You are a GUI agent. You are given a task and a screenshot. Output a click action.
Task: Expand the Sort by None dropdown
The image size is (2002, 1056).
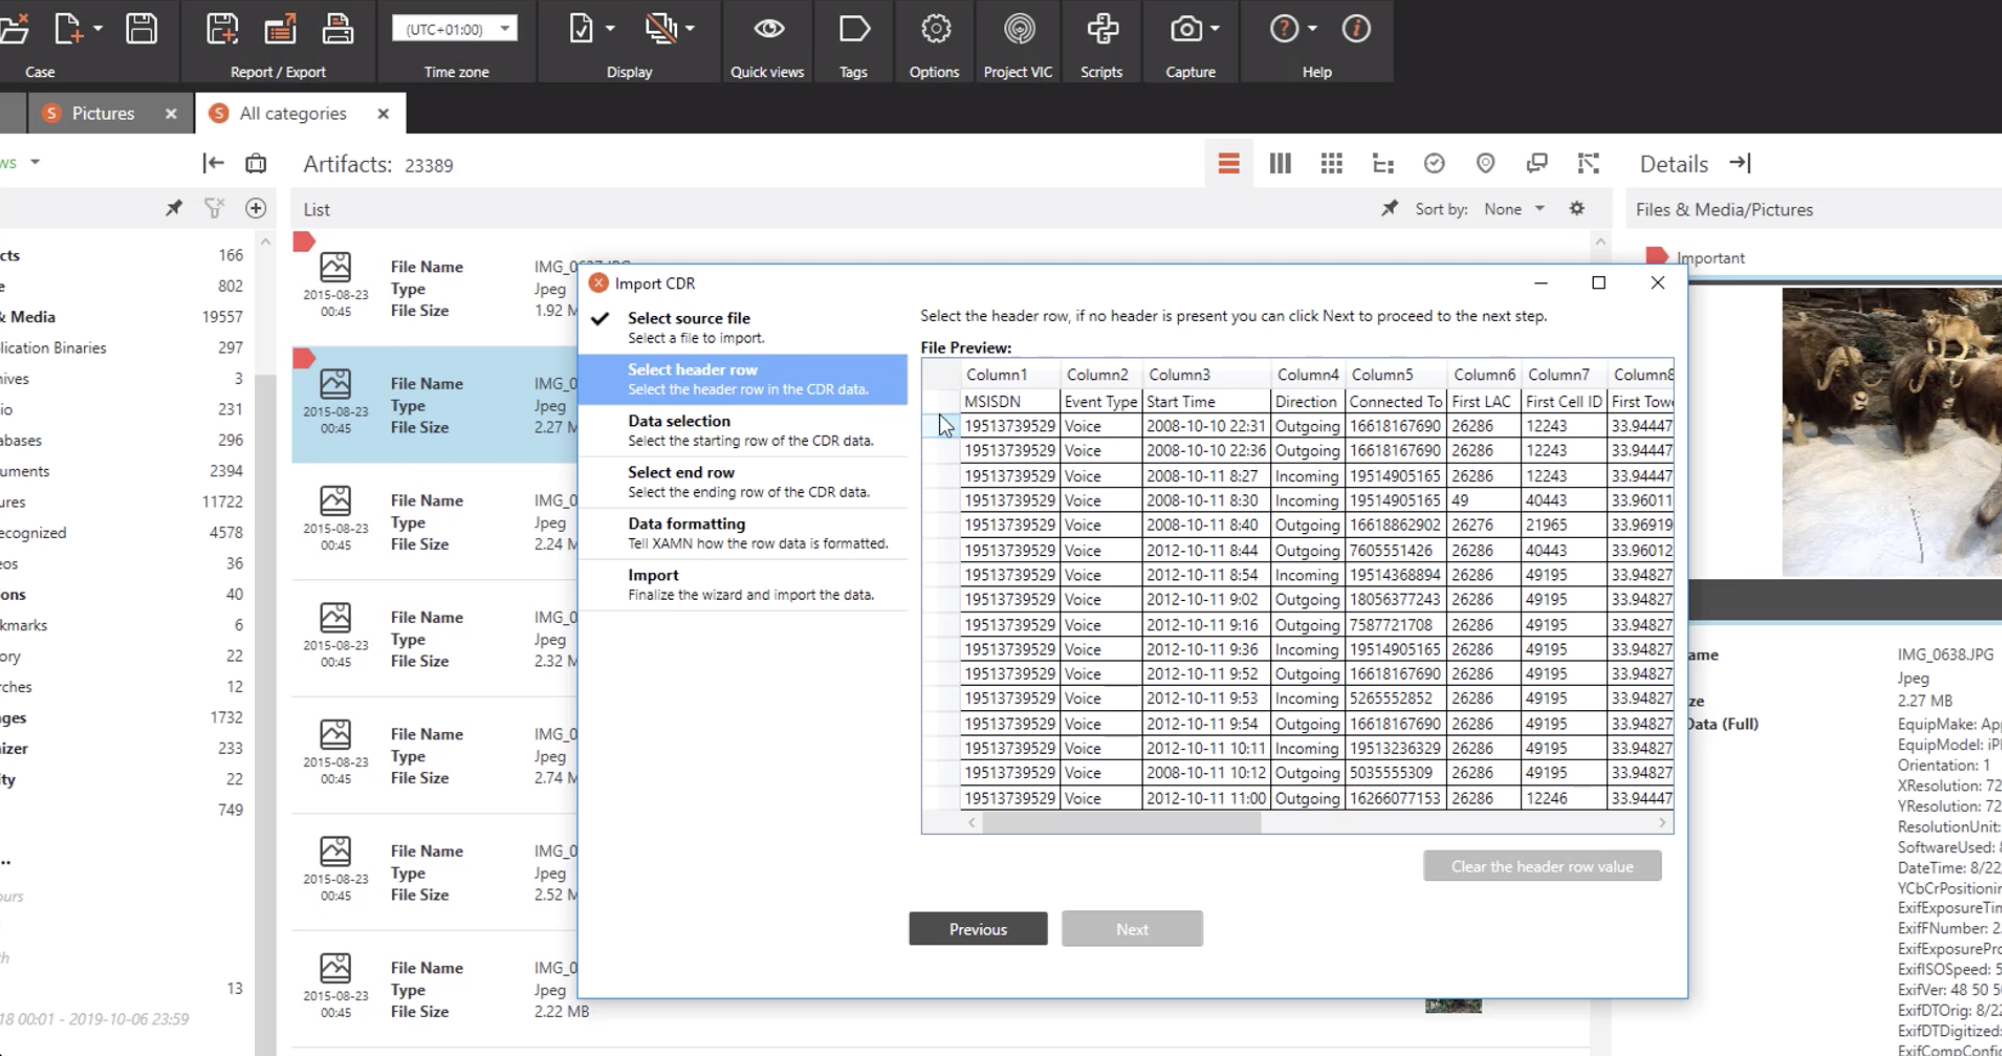tap(1514, 209)
